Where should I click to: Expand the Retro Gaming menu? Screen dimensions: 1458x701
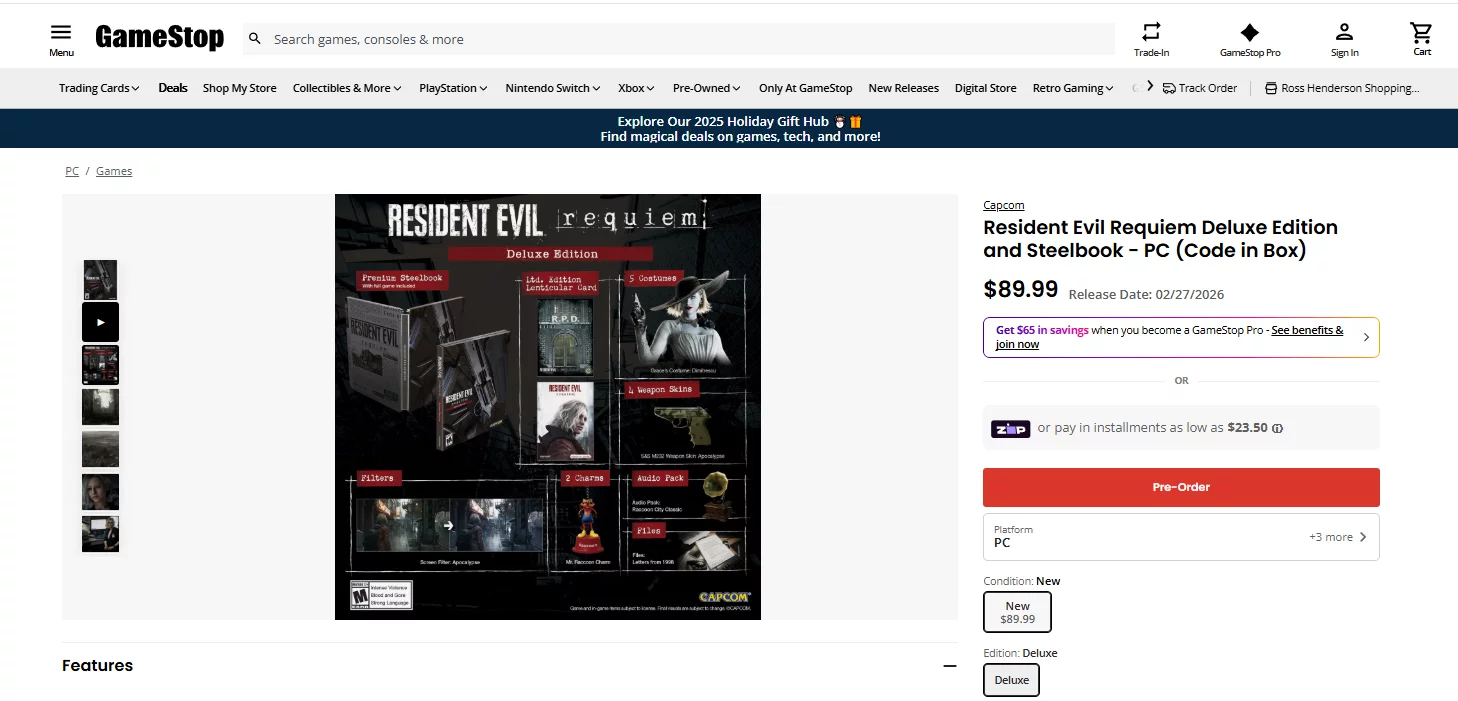[1073, 88]
